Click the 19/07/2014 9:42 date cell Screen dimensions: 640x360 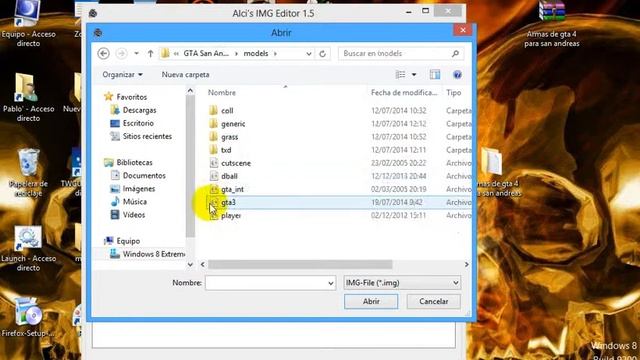[397, 202]
